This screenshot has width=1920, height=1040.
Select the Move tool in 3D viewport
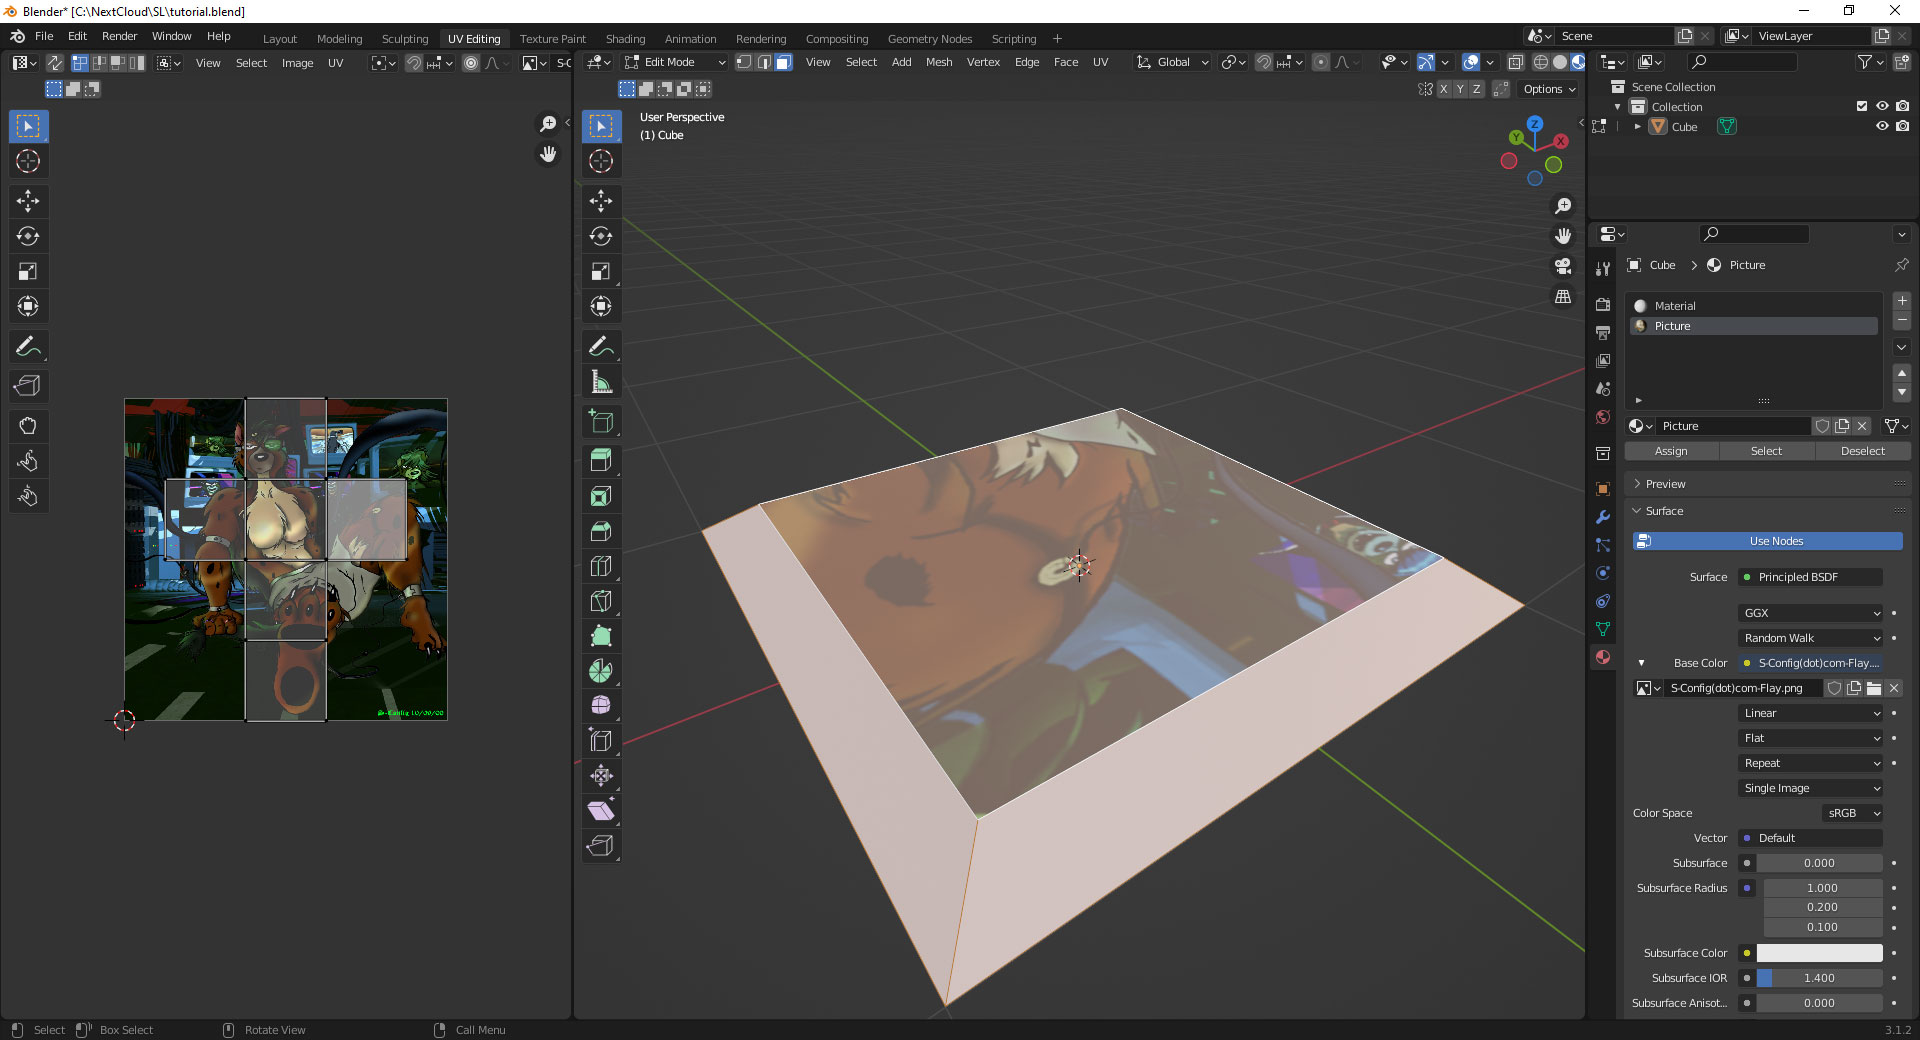coord(601,201)
